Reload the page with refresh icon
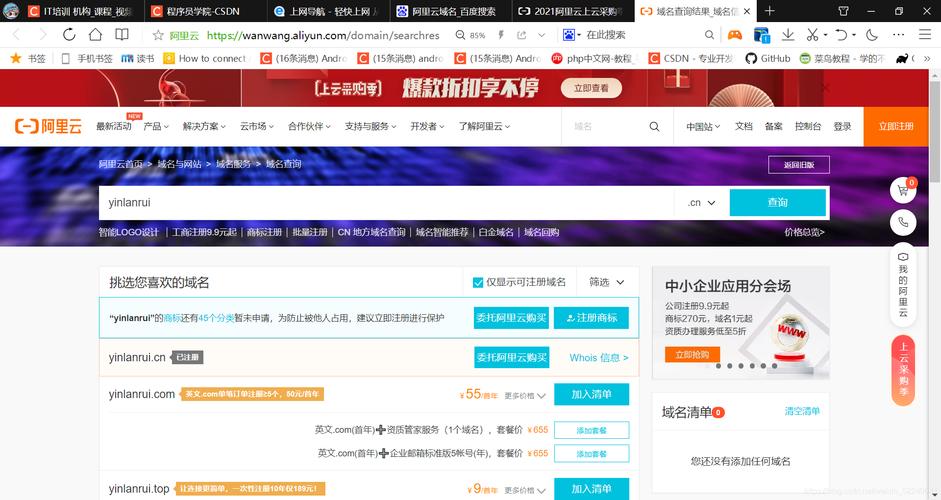The height and width of the screenshot is (500, 941). coord(69,35)
